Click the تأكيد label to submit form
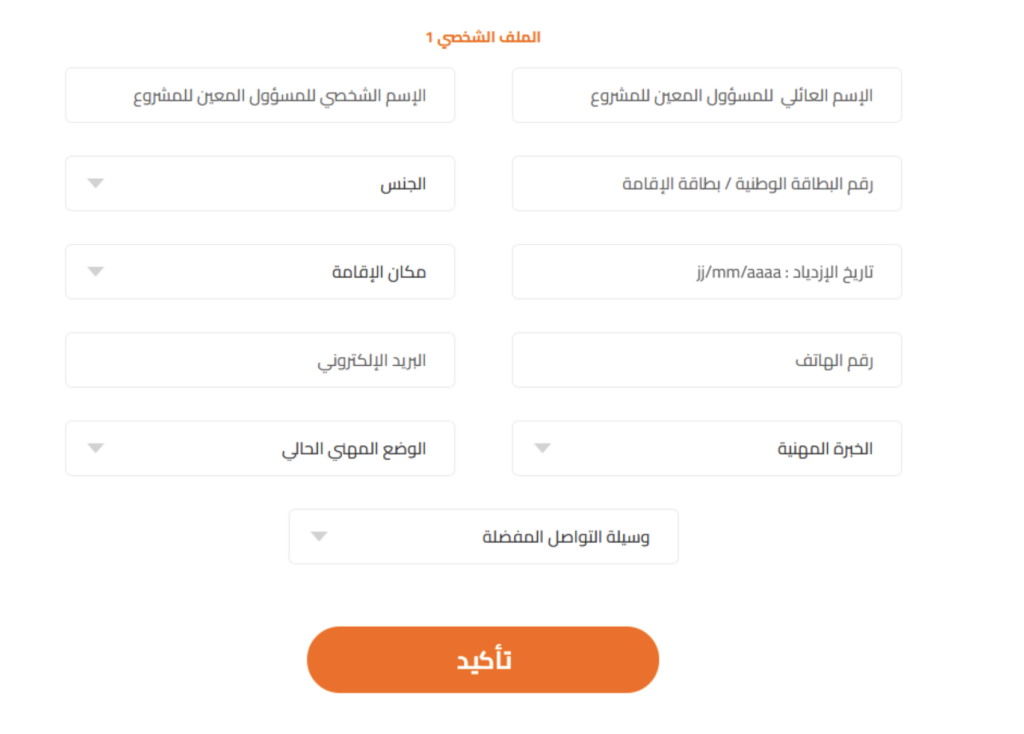The width and height of the screenshot is (1024, 734). click(484, 660)
